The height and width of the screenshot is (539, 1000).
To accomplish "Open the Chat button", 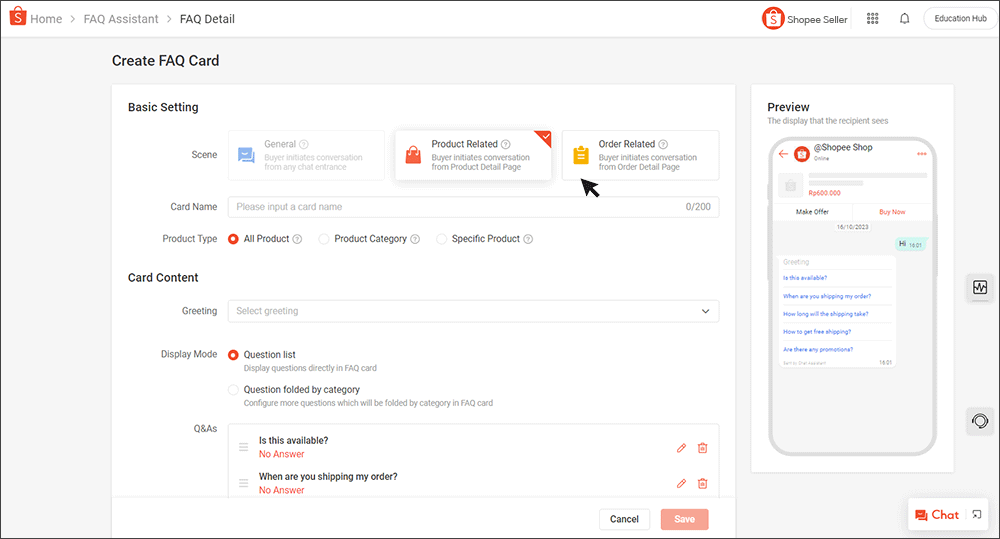I will 937,515.
